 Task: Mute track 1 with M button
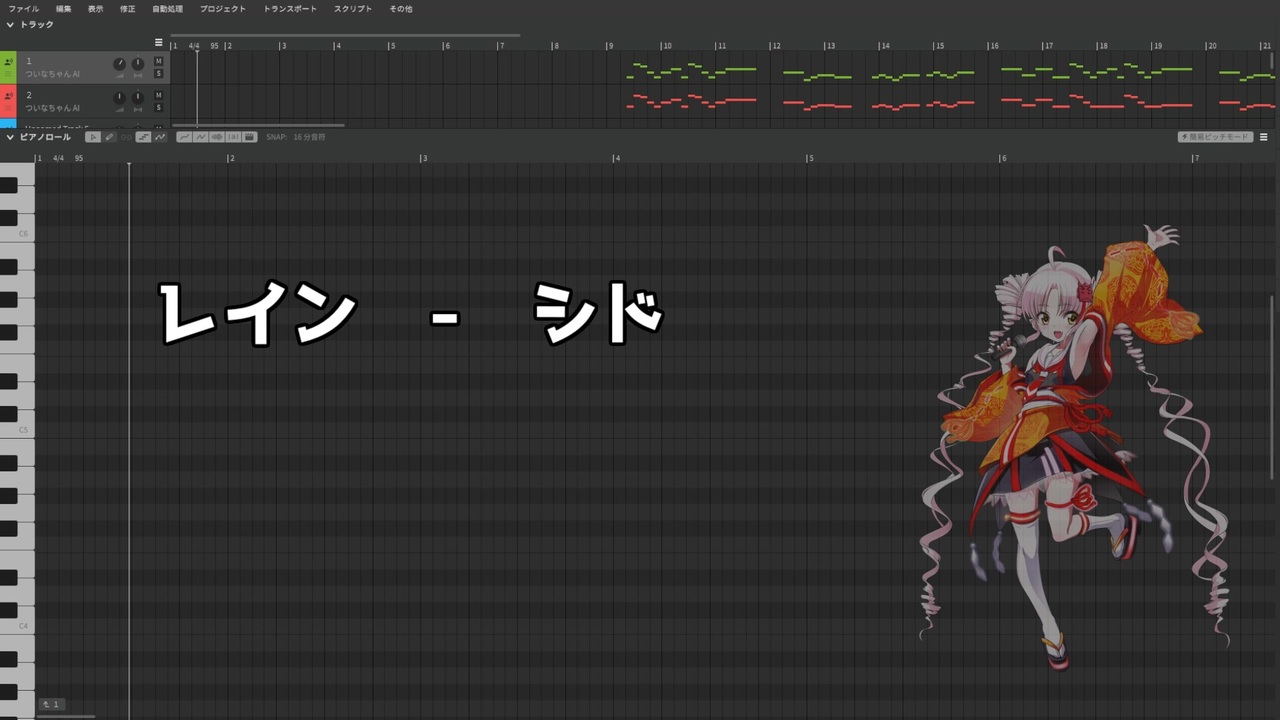pyautogui.click(x=158, y=62)
